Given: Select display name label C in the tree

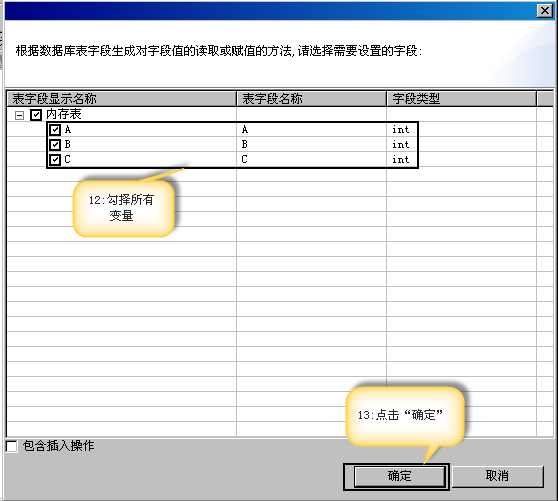Looking at the screenshot, I should tap(67, 159).
